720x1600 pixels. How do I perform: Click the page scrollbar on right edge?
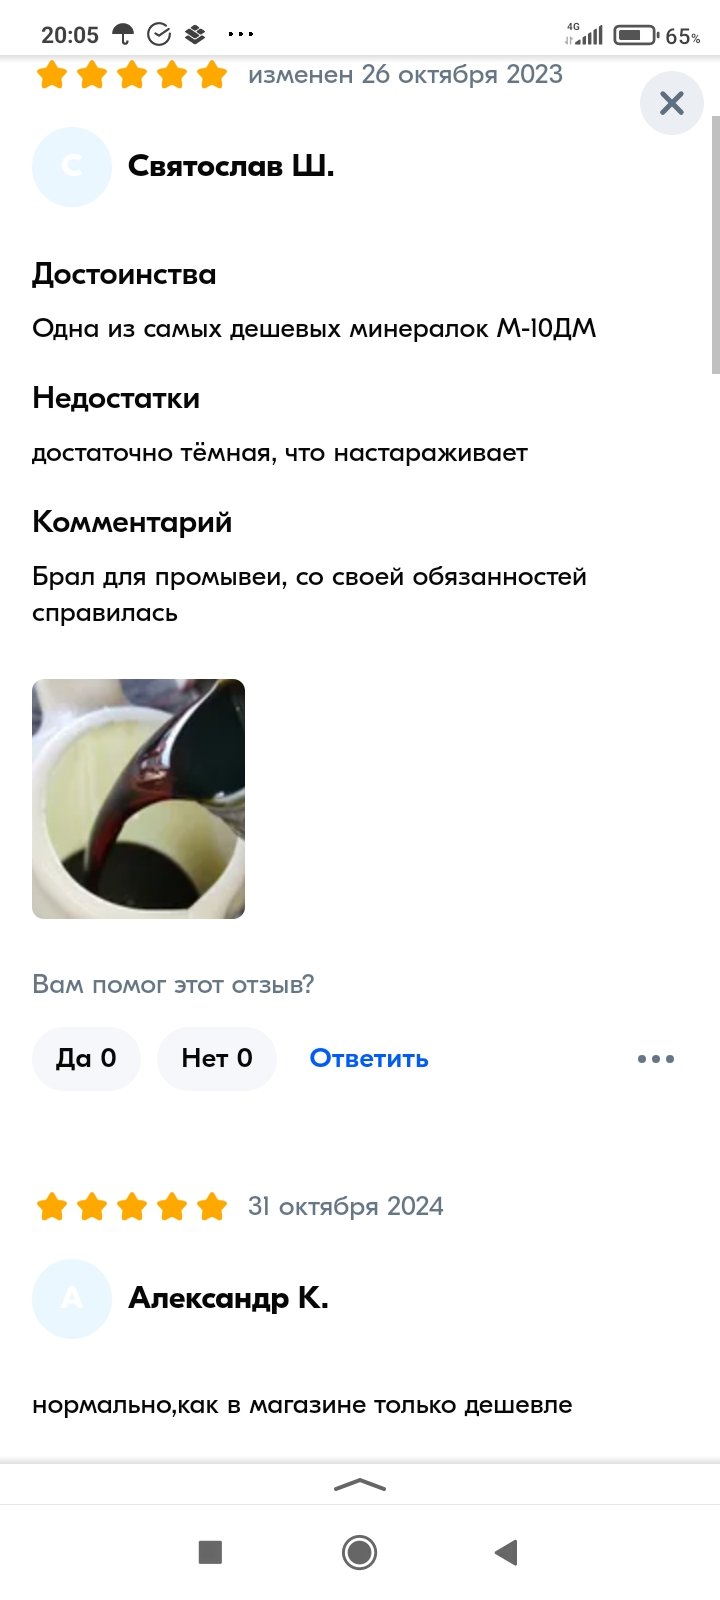715,245
